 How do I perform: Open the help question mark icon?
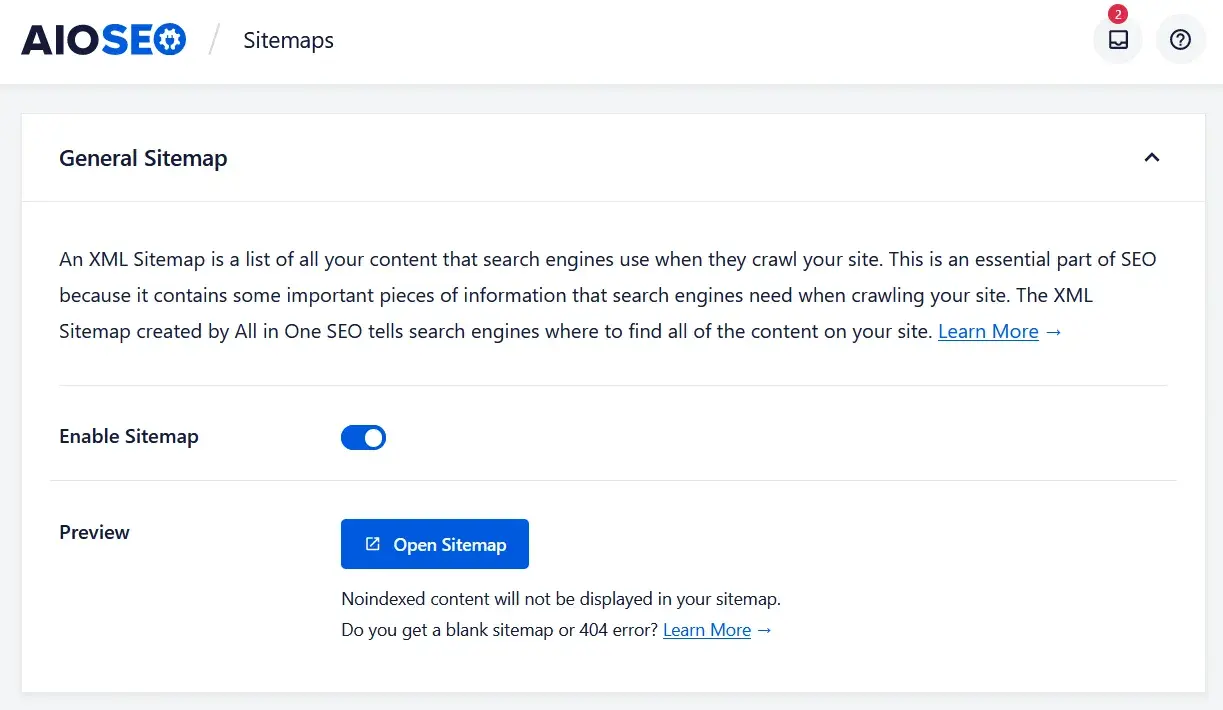click(1181, 40)
